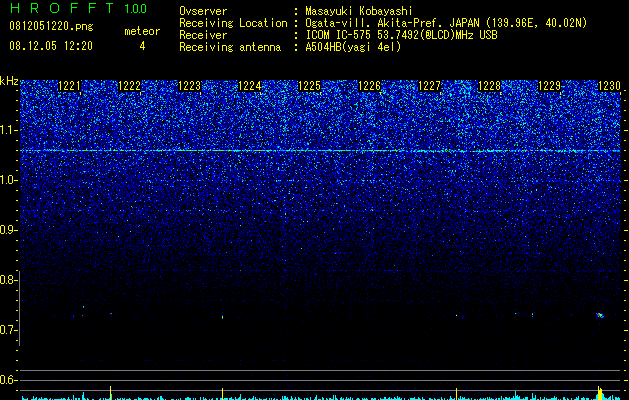Image resolution: width=629 pixels, height=400 pixels.
Task: Click the kHz unit label
Action: click(9, 81)
